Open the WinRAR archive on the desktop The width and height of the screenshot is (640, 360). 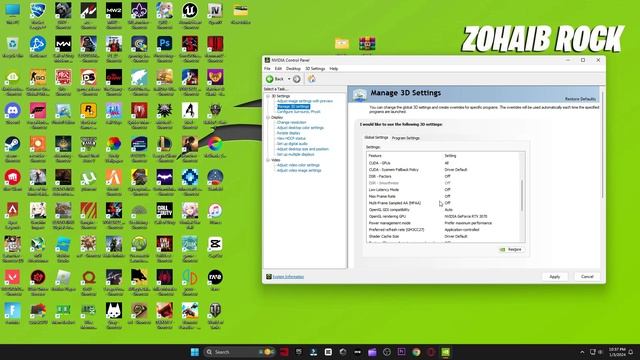point(367,44)
